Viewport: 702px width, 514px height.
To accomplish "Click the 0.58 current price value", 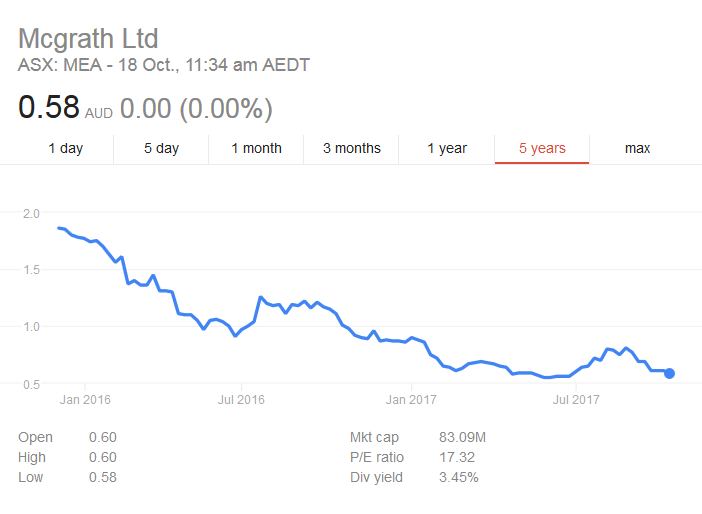I will pos(48,107).
